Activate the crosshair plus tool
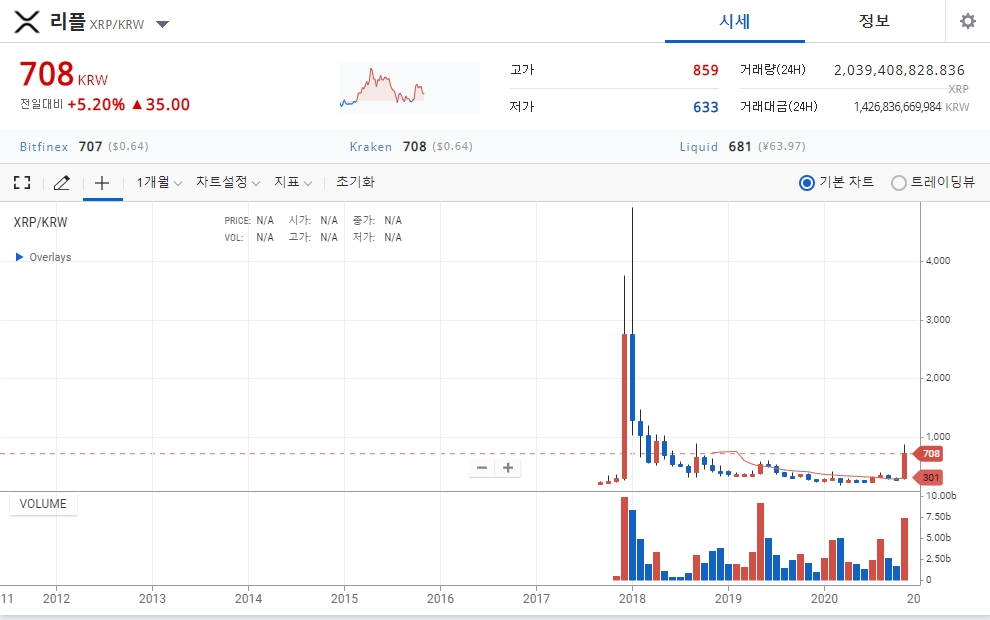The height and width of the screenshot is (620, 990). pos(102,183)
